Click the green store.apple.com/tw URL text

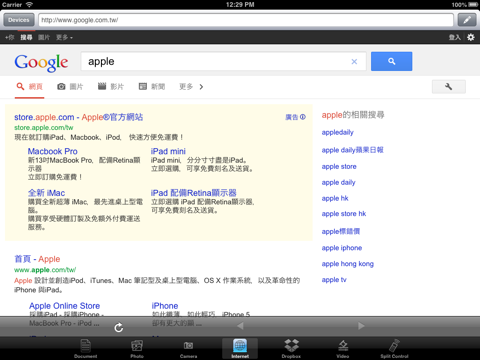44,128
